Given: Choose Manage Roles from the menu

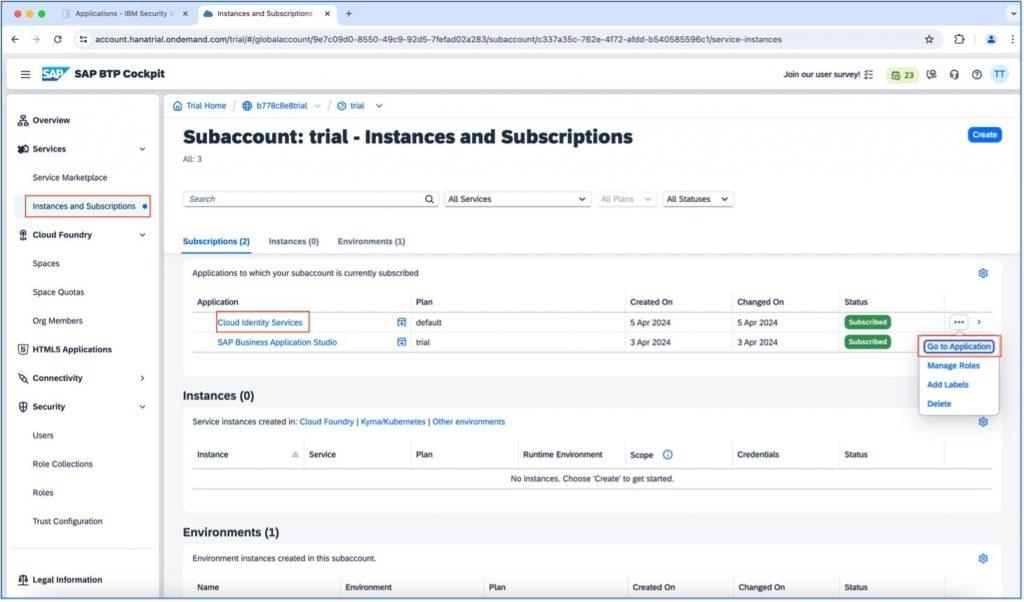Looking at the screenshot, I should [953, 366].
